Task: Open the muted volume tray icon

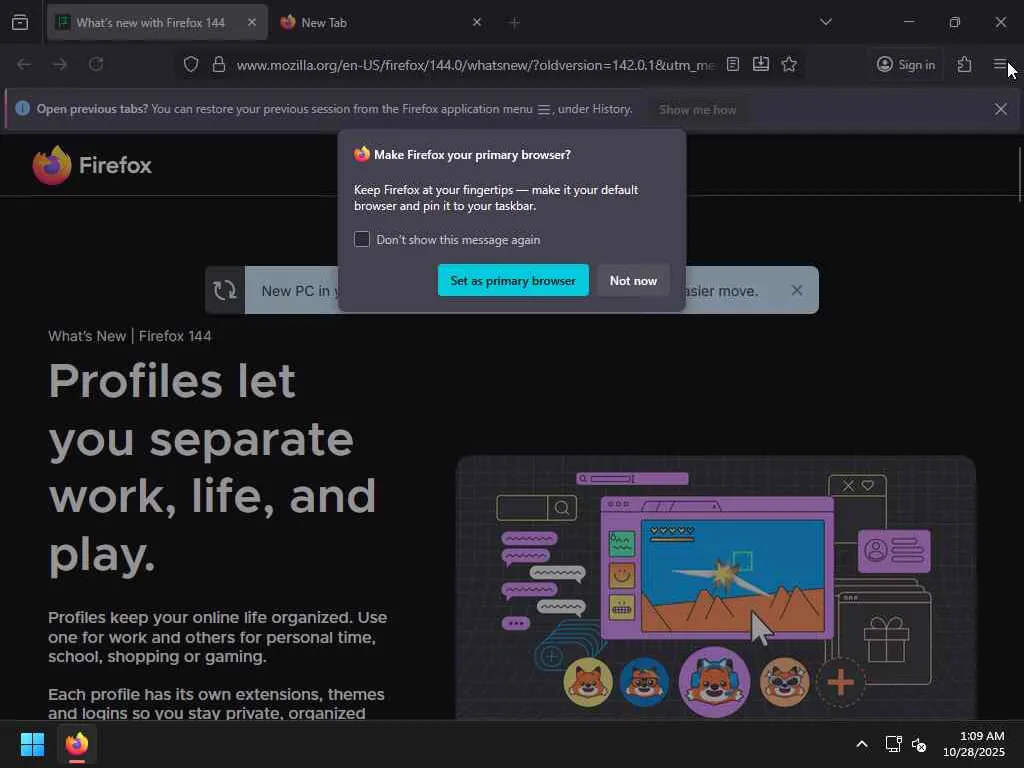Action: point(919,744)
